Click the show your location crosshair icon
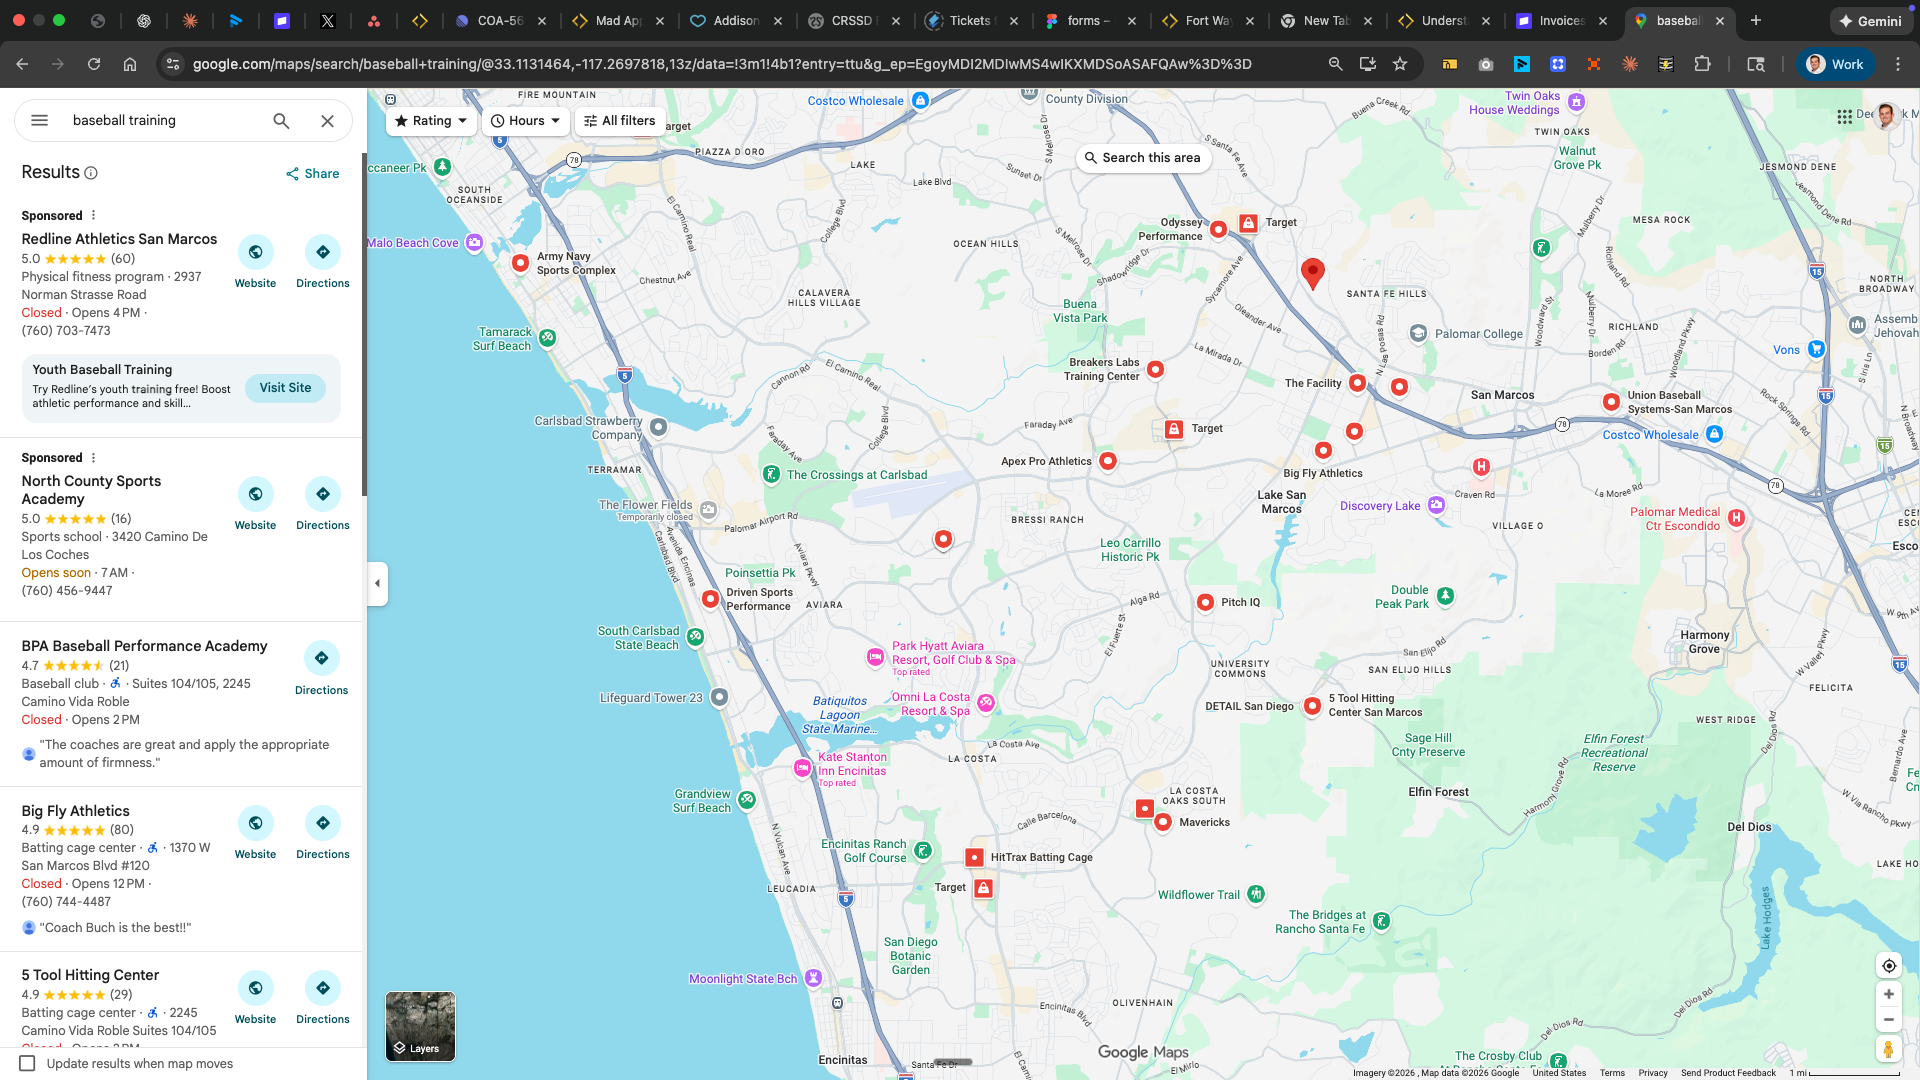 click(1888, 965)
